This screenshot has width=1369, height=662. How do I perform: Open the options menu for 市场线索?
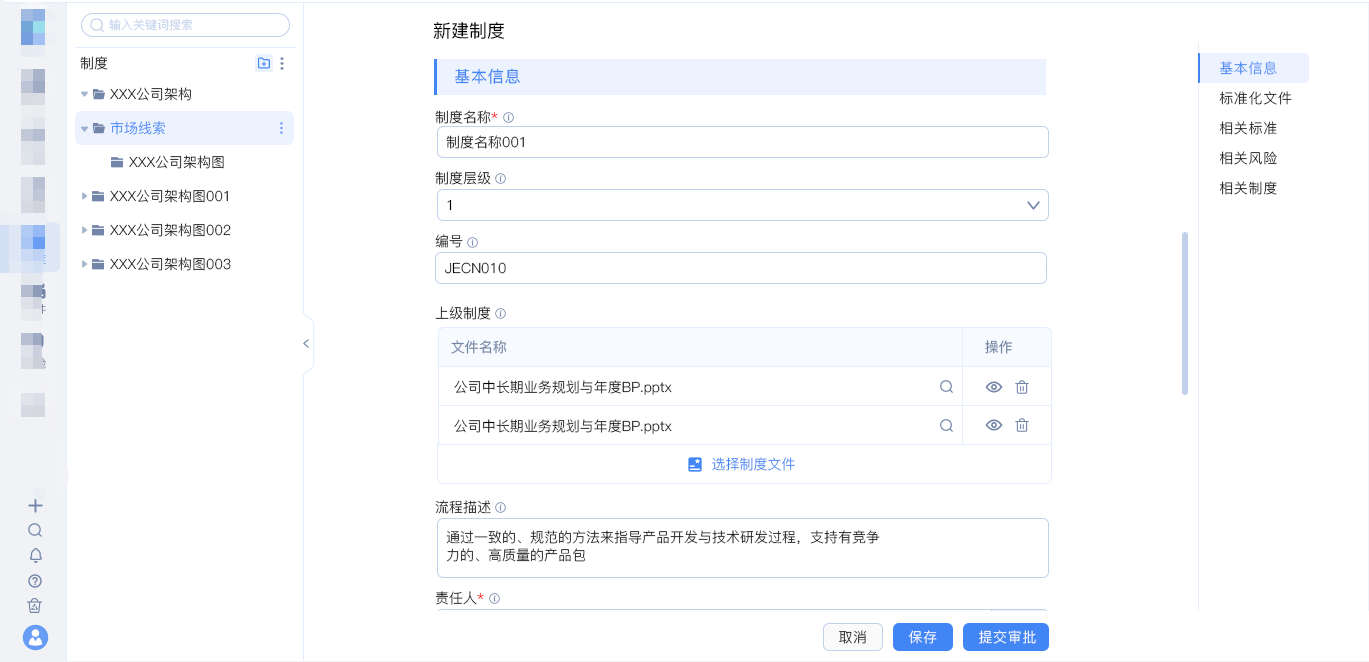281,128
